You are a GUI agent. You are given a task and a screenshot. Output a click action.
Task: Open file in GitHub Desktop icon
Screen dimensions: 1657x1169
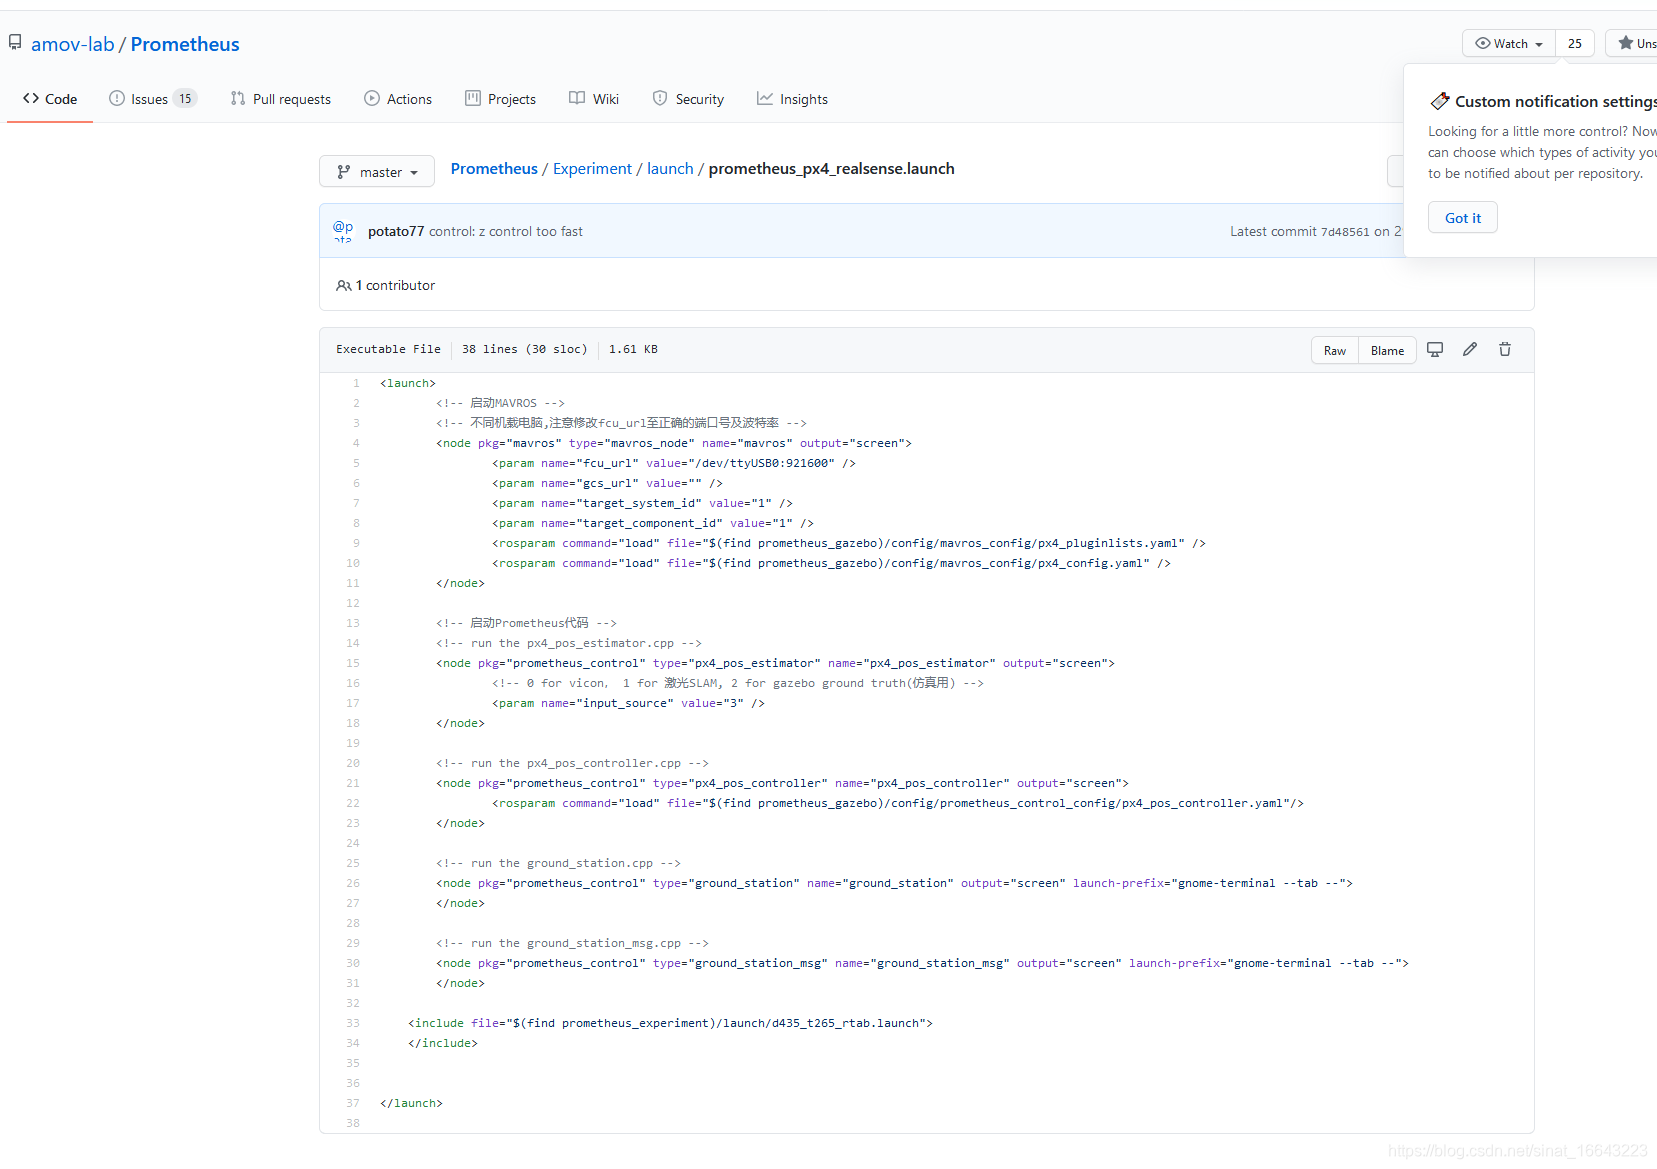(1435, 349)
